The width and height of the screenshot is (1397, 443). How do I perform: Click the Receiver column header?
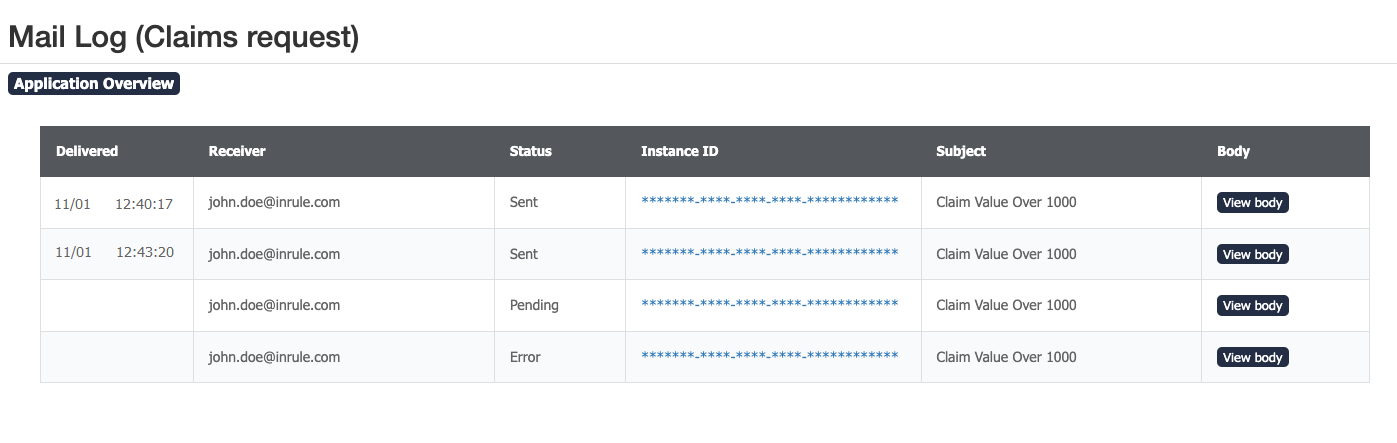[x=237, y=151]
